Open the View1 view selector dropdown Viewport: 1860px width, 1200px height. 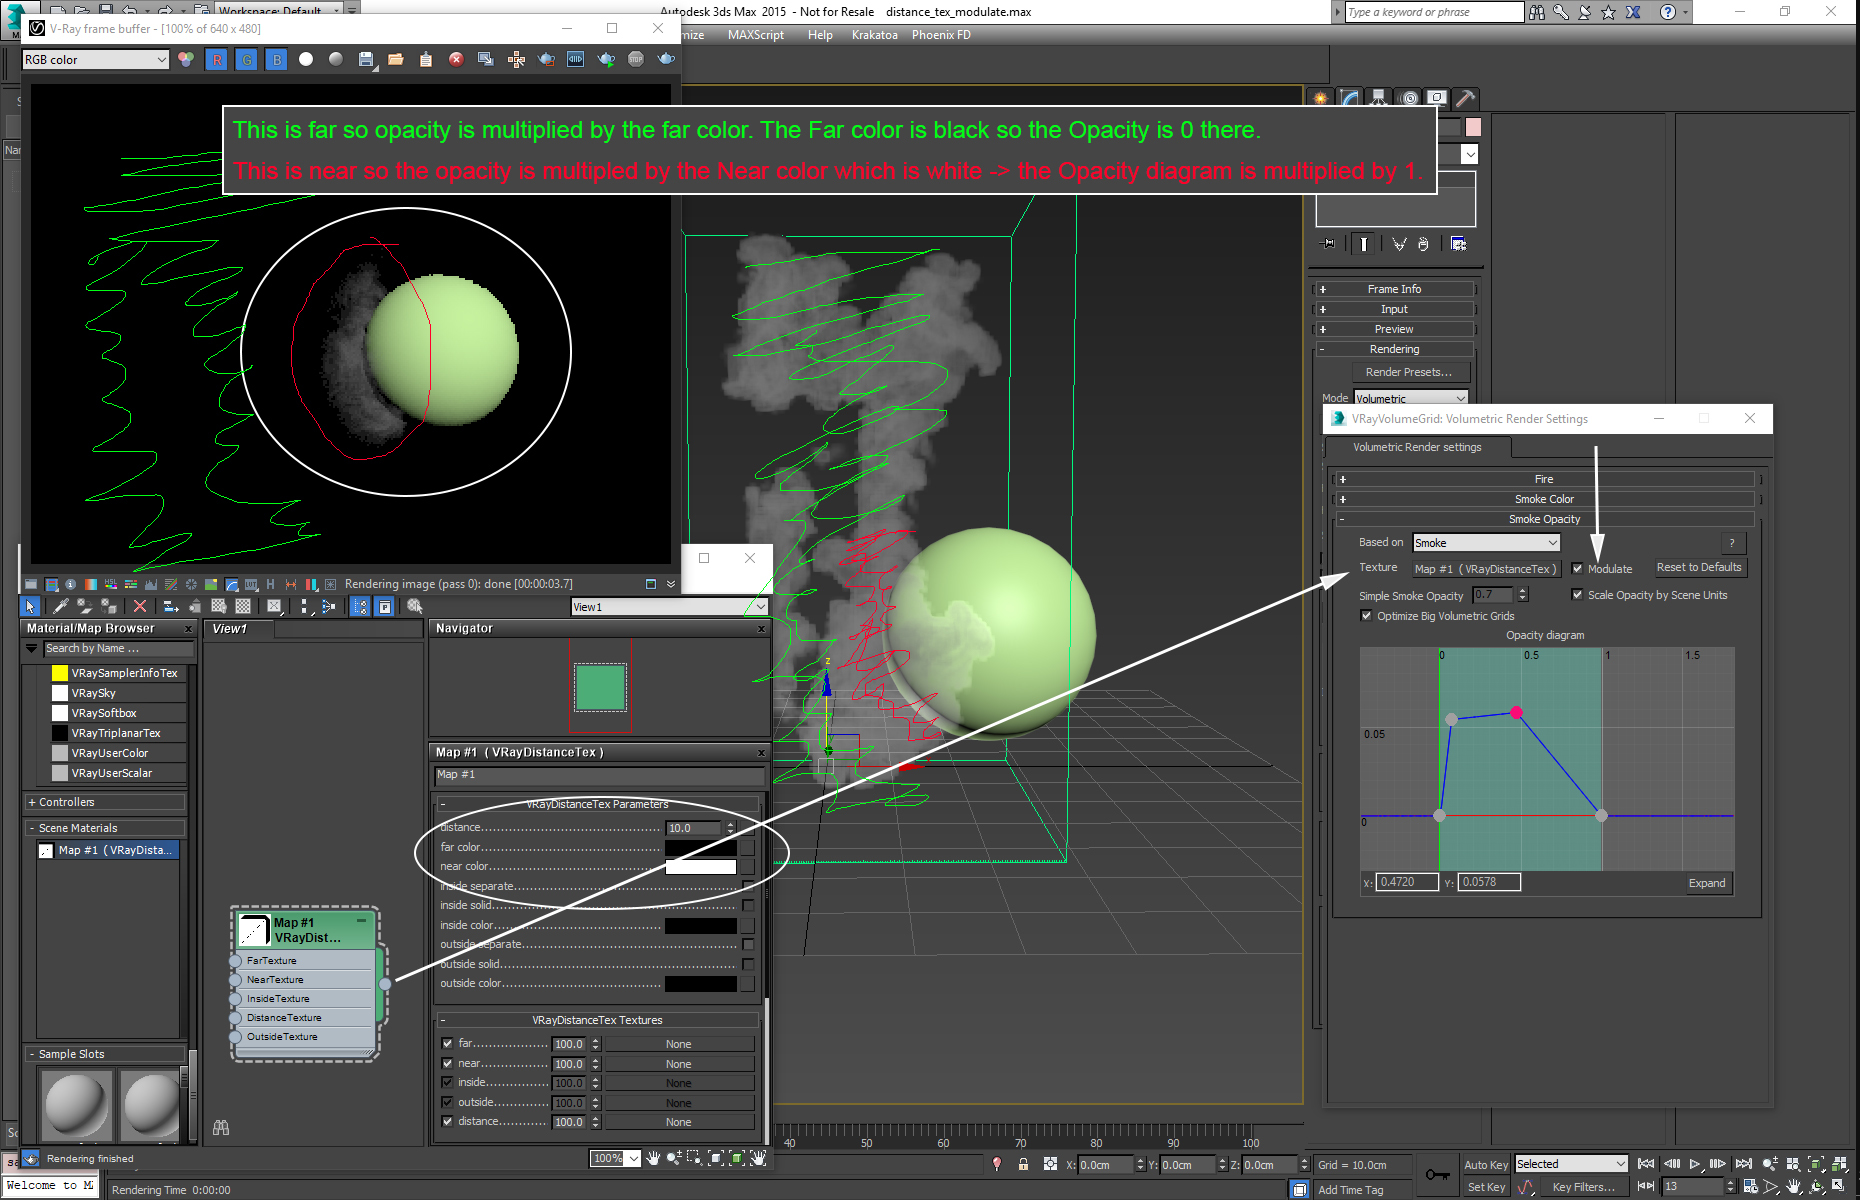[669, 607]
